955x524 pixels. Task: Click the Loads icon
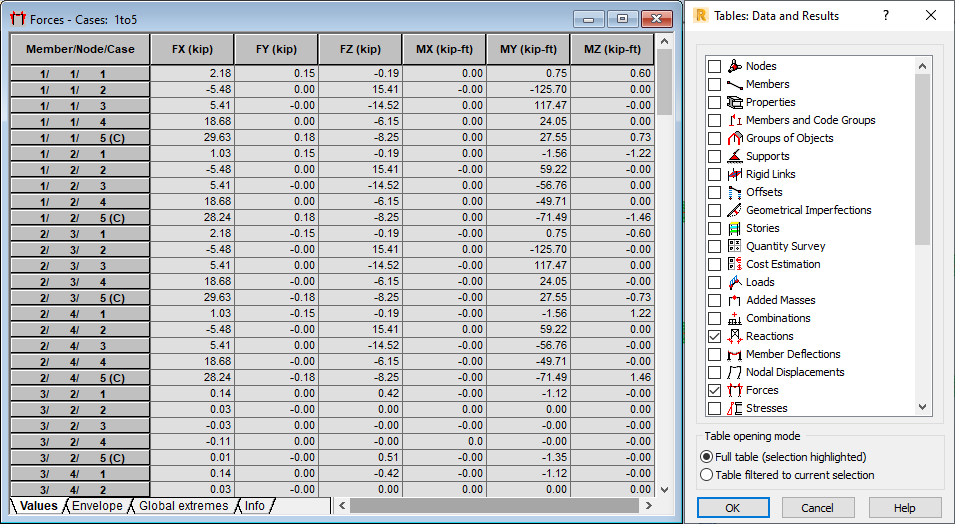[x=735, y=281]
